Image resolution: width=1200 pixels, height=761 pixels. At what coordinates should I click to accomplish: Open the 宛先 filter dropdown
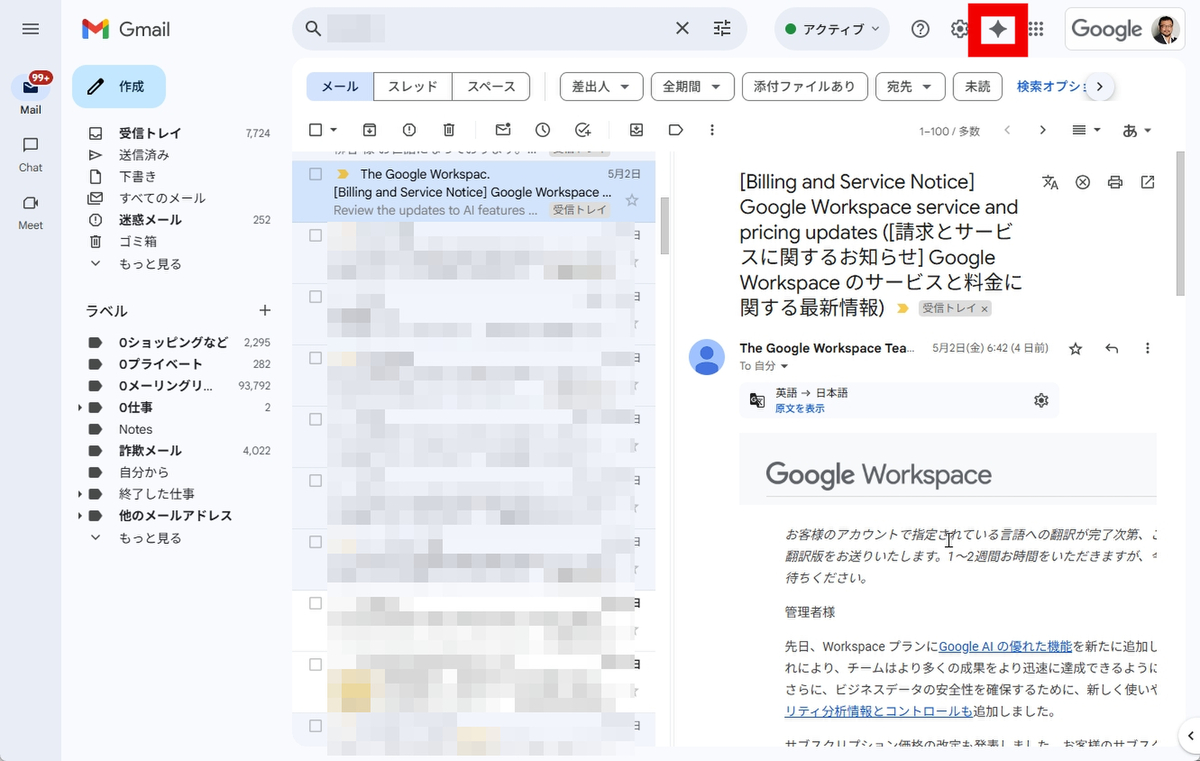click(x=910, y=87)
